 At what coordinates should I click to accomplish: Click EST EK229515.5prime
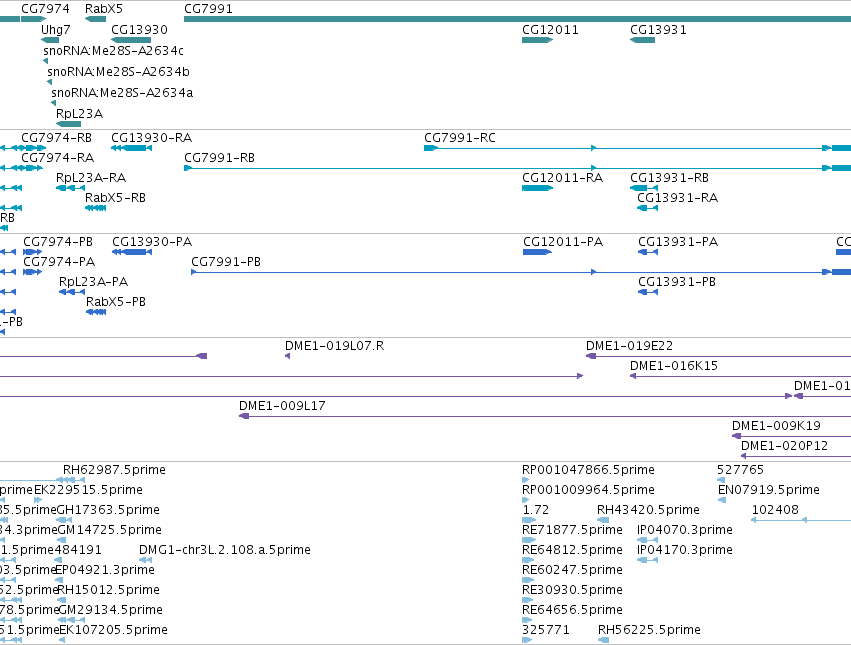[x=88, y=490]
